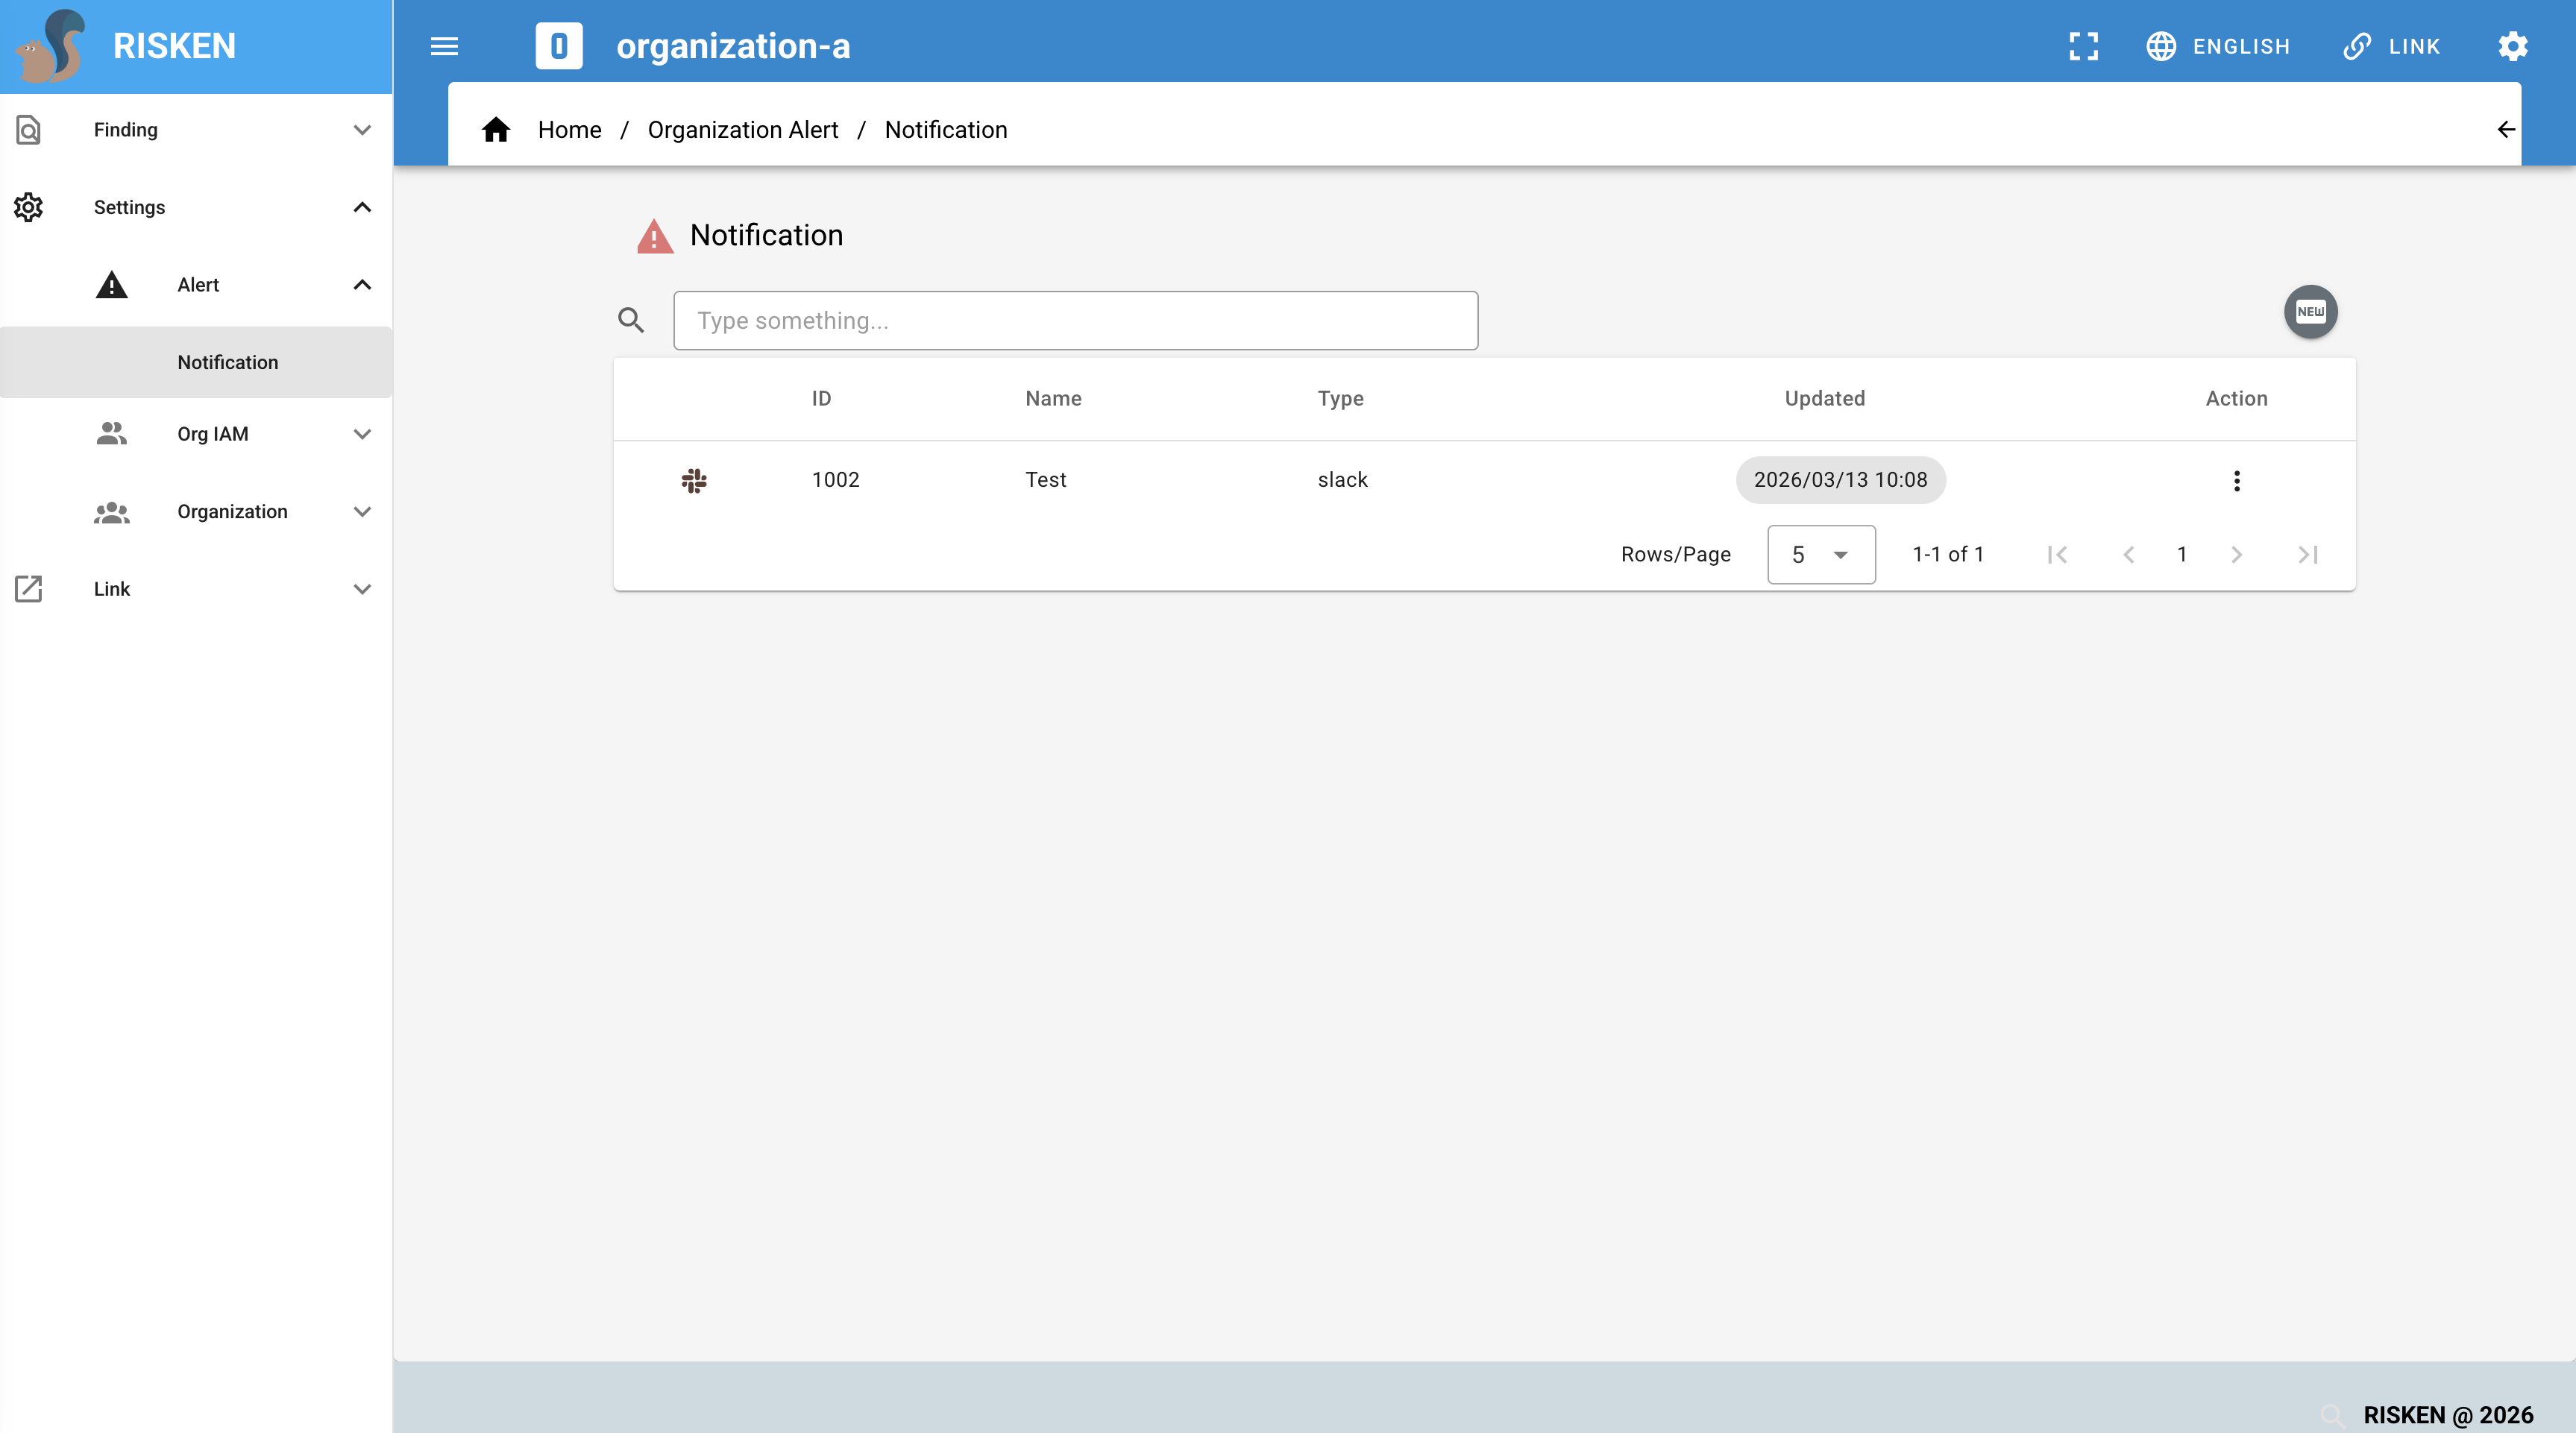Viewport: 2576px width, 1433px height.
Task: Open the settings gear in header
Action: (x=2512, y=46)
